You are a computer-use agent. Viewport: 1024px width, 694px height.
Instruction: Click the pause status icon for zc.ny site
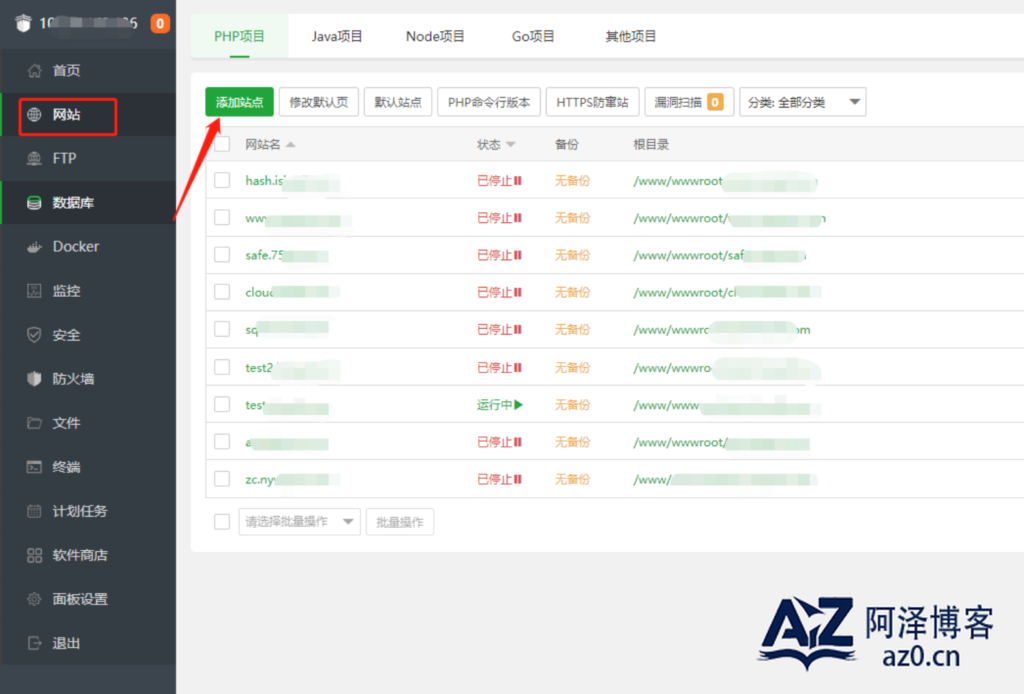coord(518,479)
